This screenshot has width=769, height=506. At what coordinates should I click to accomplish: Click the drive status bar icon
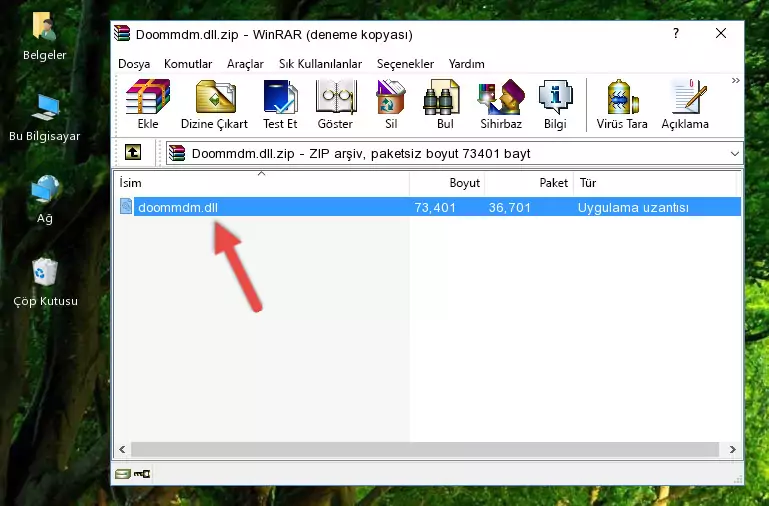[123, 474]
